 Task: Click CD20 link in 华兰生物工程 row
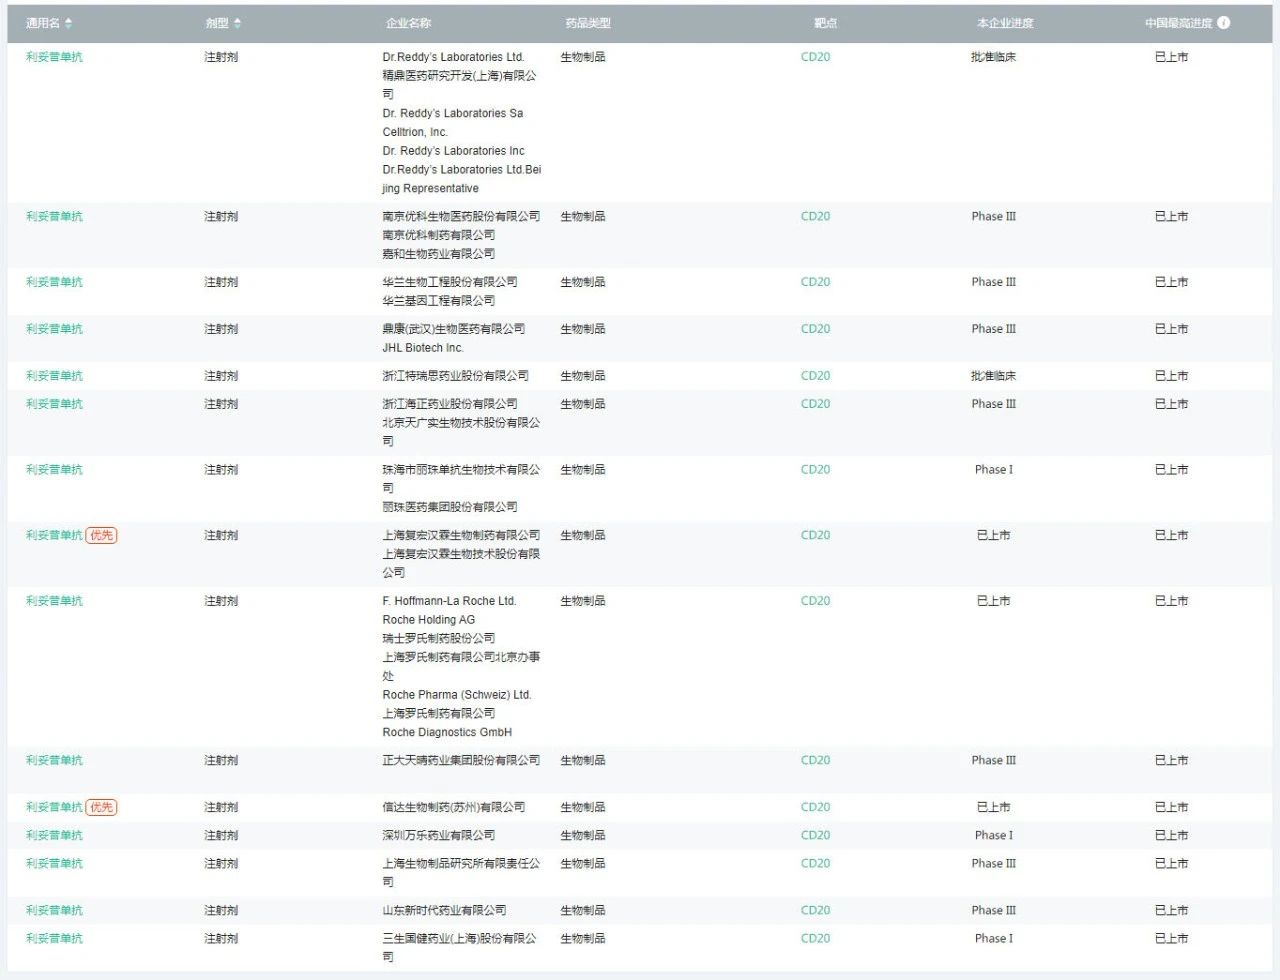pyautogui.click(x=815, y=282)
